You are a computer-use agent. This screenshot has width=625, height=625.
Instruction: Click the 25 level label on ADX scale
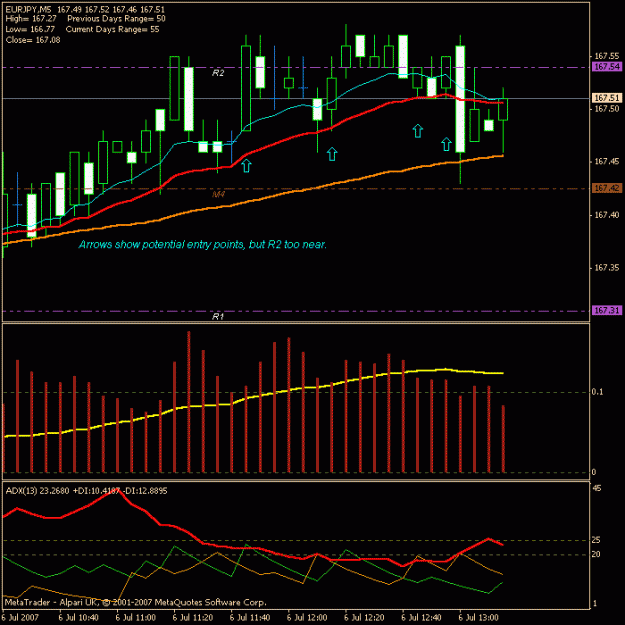[596, 540]
